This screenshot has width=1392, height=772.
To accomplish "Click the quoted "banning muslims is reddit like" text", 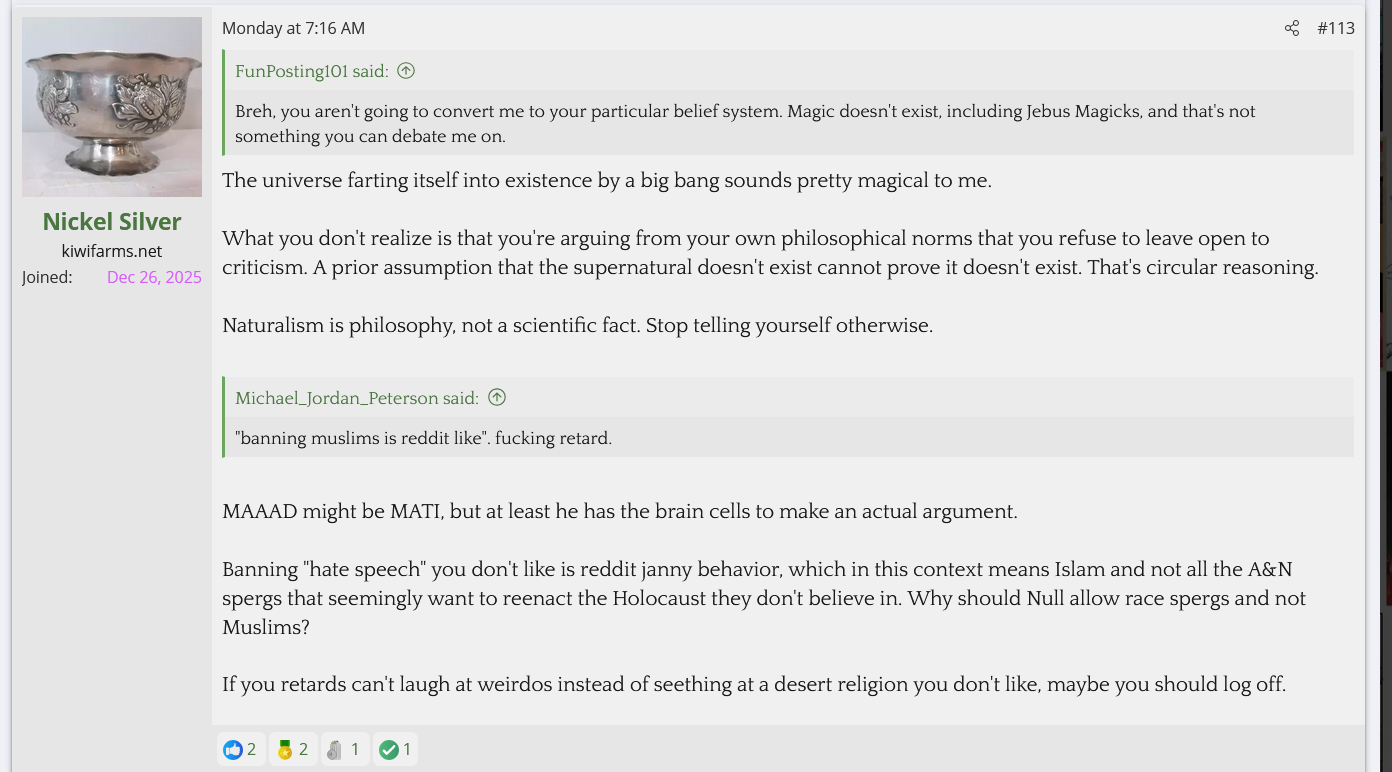I will (x=423, y=438).
